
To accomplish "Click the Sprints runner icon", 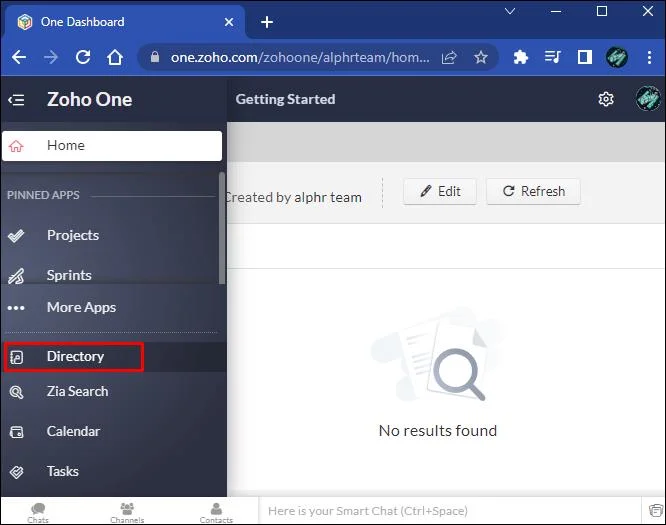I will point(16,276).
